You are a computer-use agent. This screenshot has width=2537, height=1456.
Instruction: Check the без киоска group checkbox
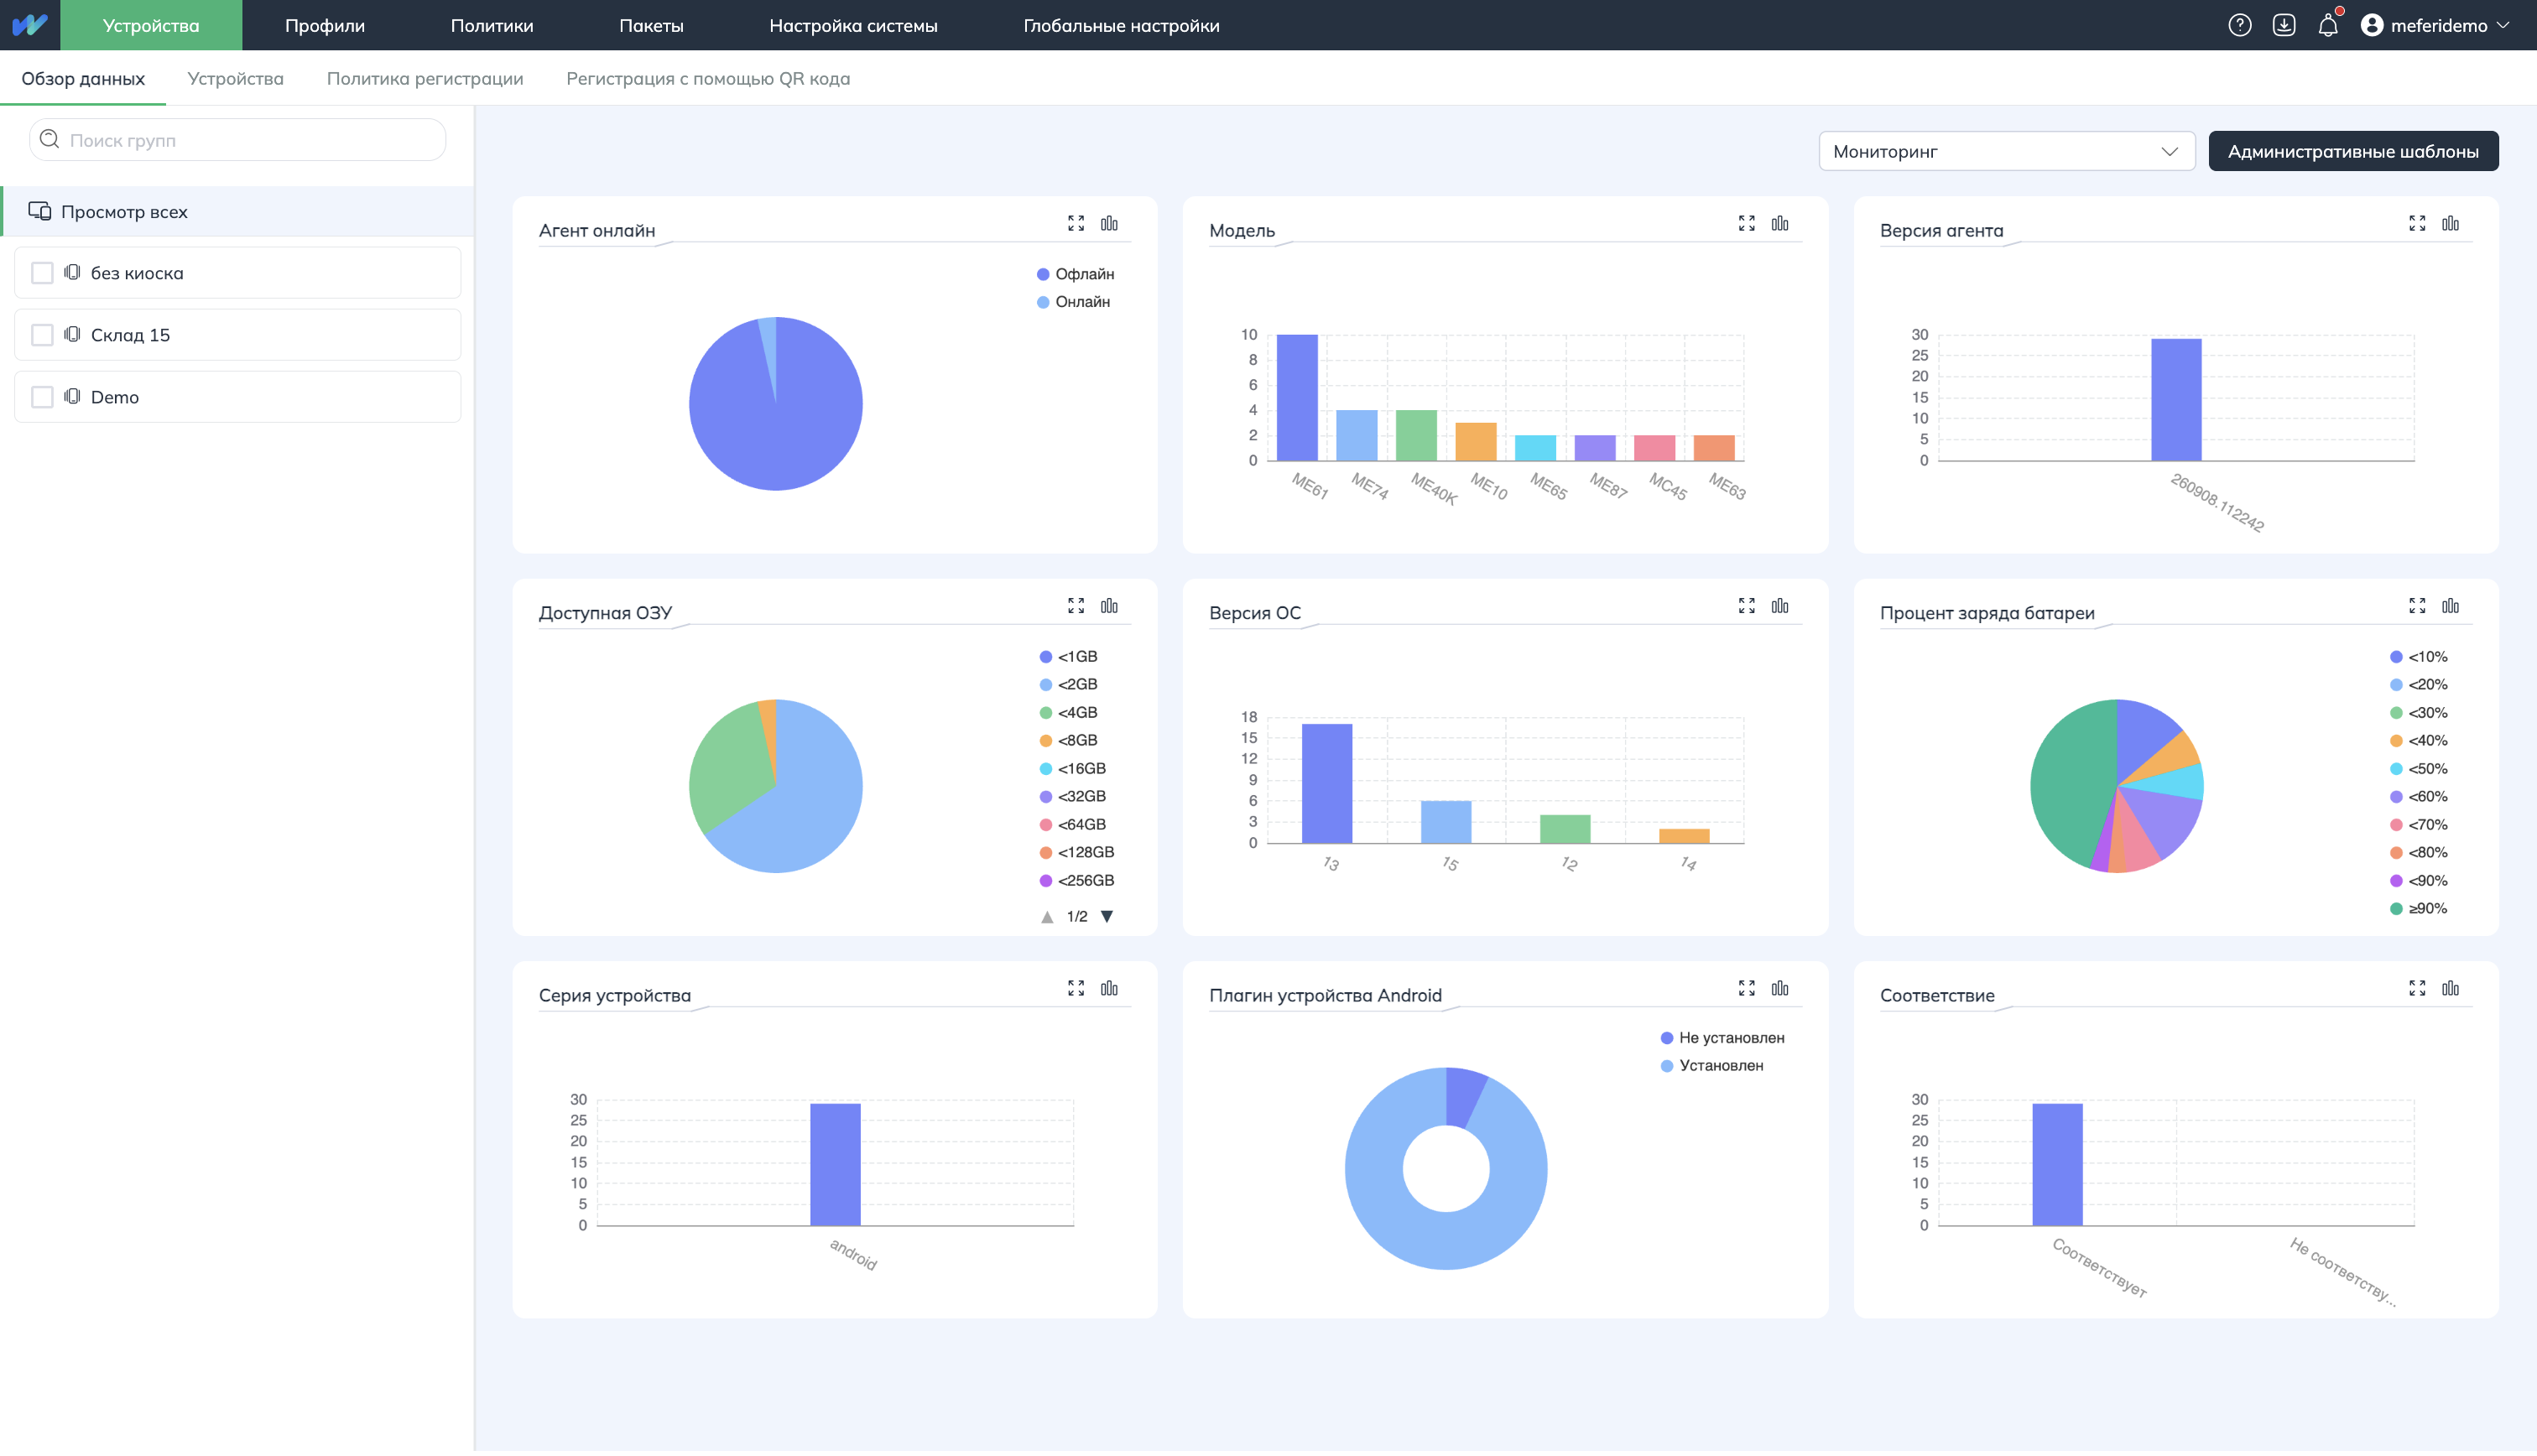(42, 273)
